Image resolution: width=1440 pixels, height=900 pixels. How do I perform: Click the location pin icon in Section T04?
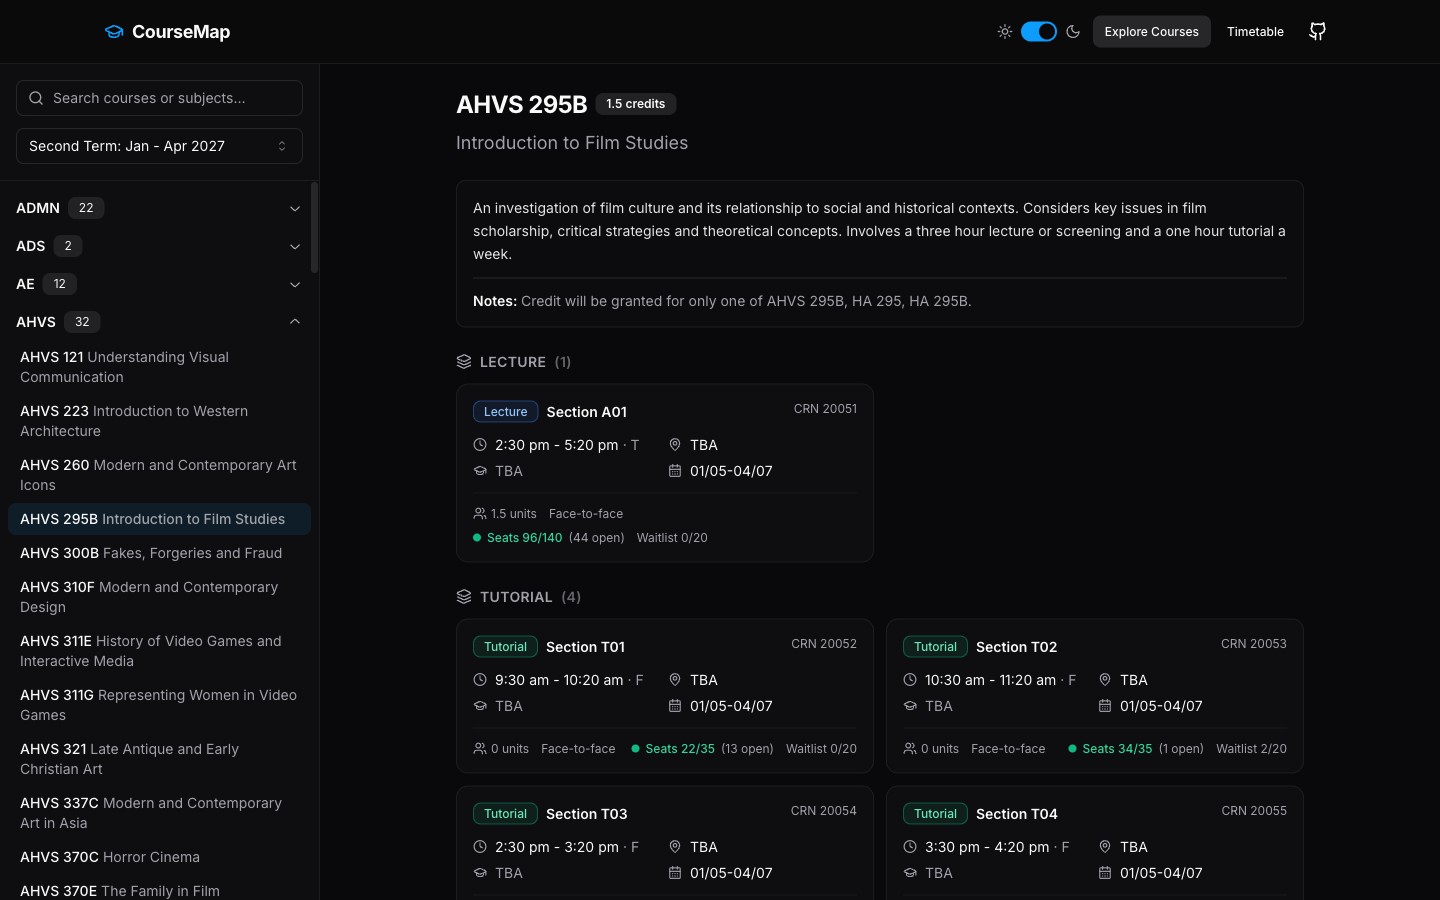1105,847
